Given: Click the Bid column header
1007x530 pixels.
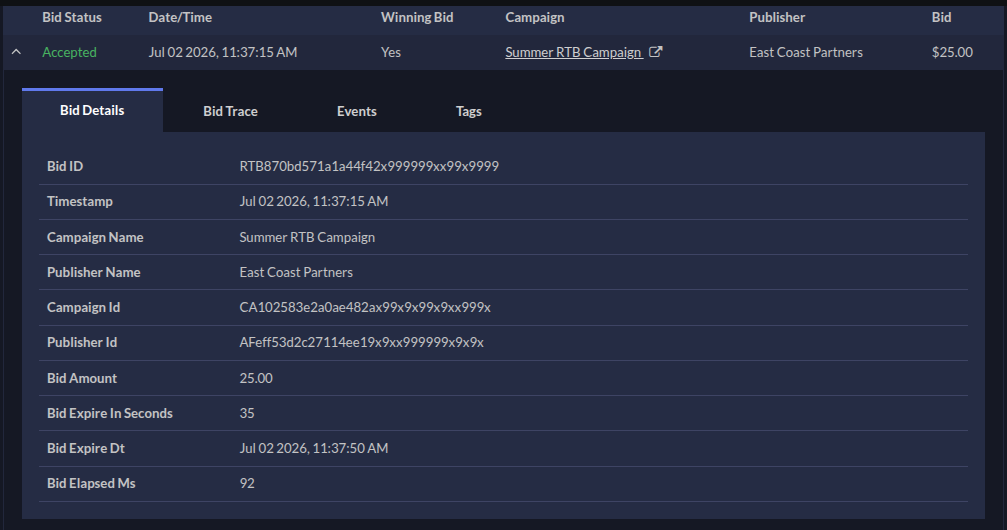Looking at the screenshot, I should pos(941,17).
